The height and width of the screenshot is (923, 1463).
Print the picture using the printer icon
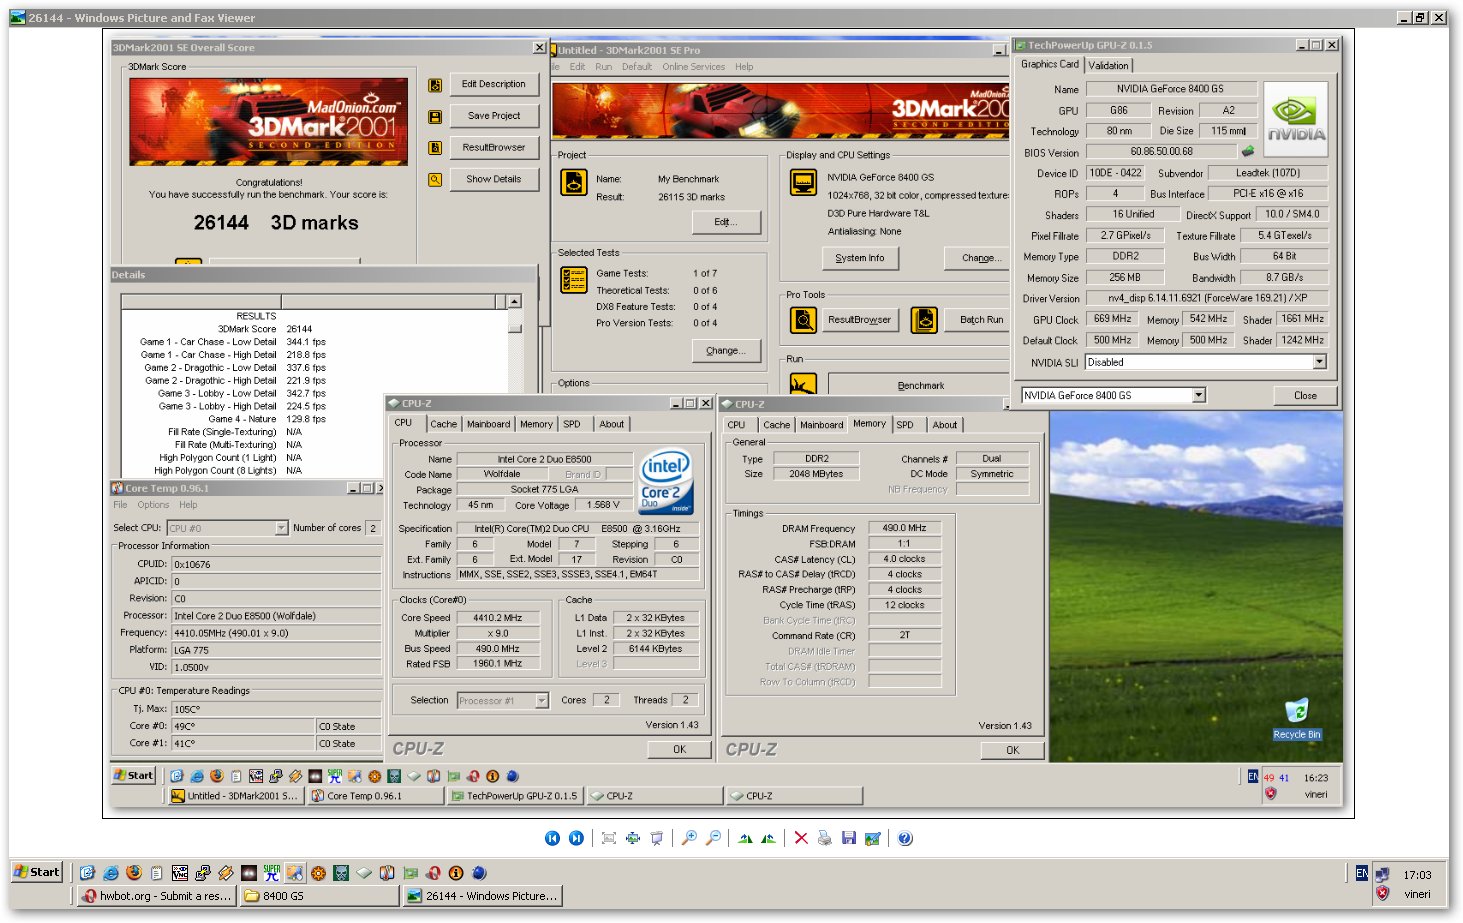[x=824, y=838]
